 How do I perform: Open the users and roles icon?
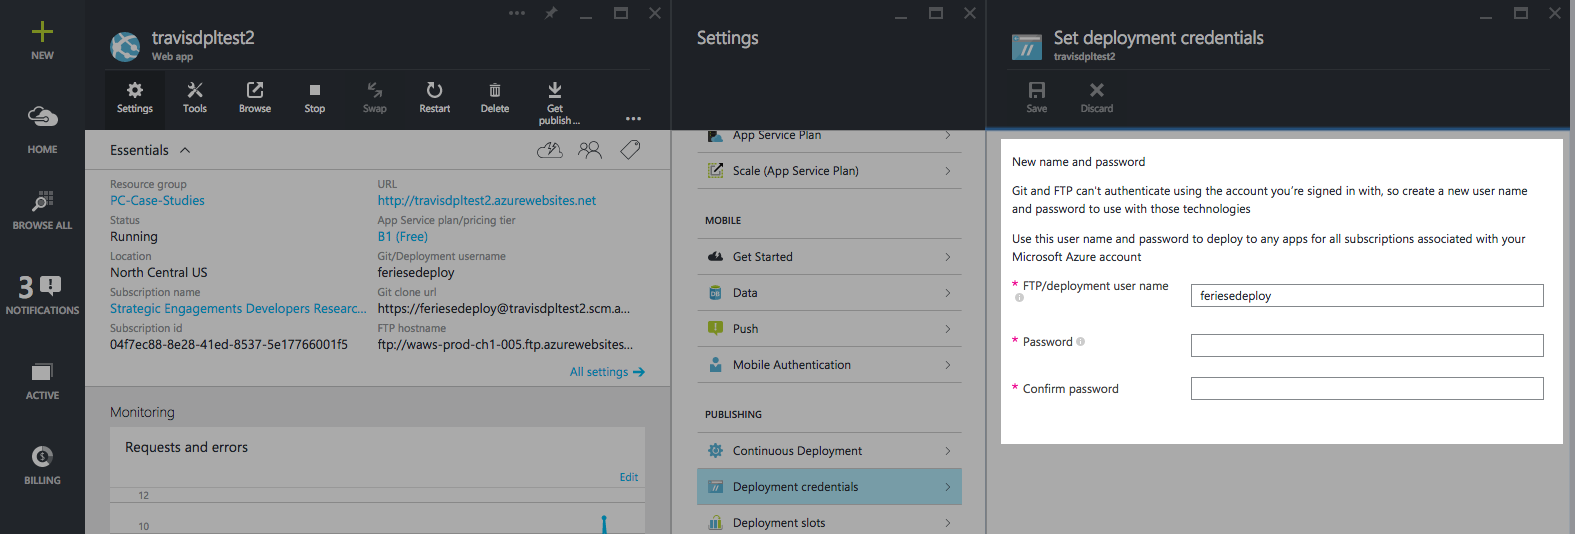pos(590,150)
